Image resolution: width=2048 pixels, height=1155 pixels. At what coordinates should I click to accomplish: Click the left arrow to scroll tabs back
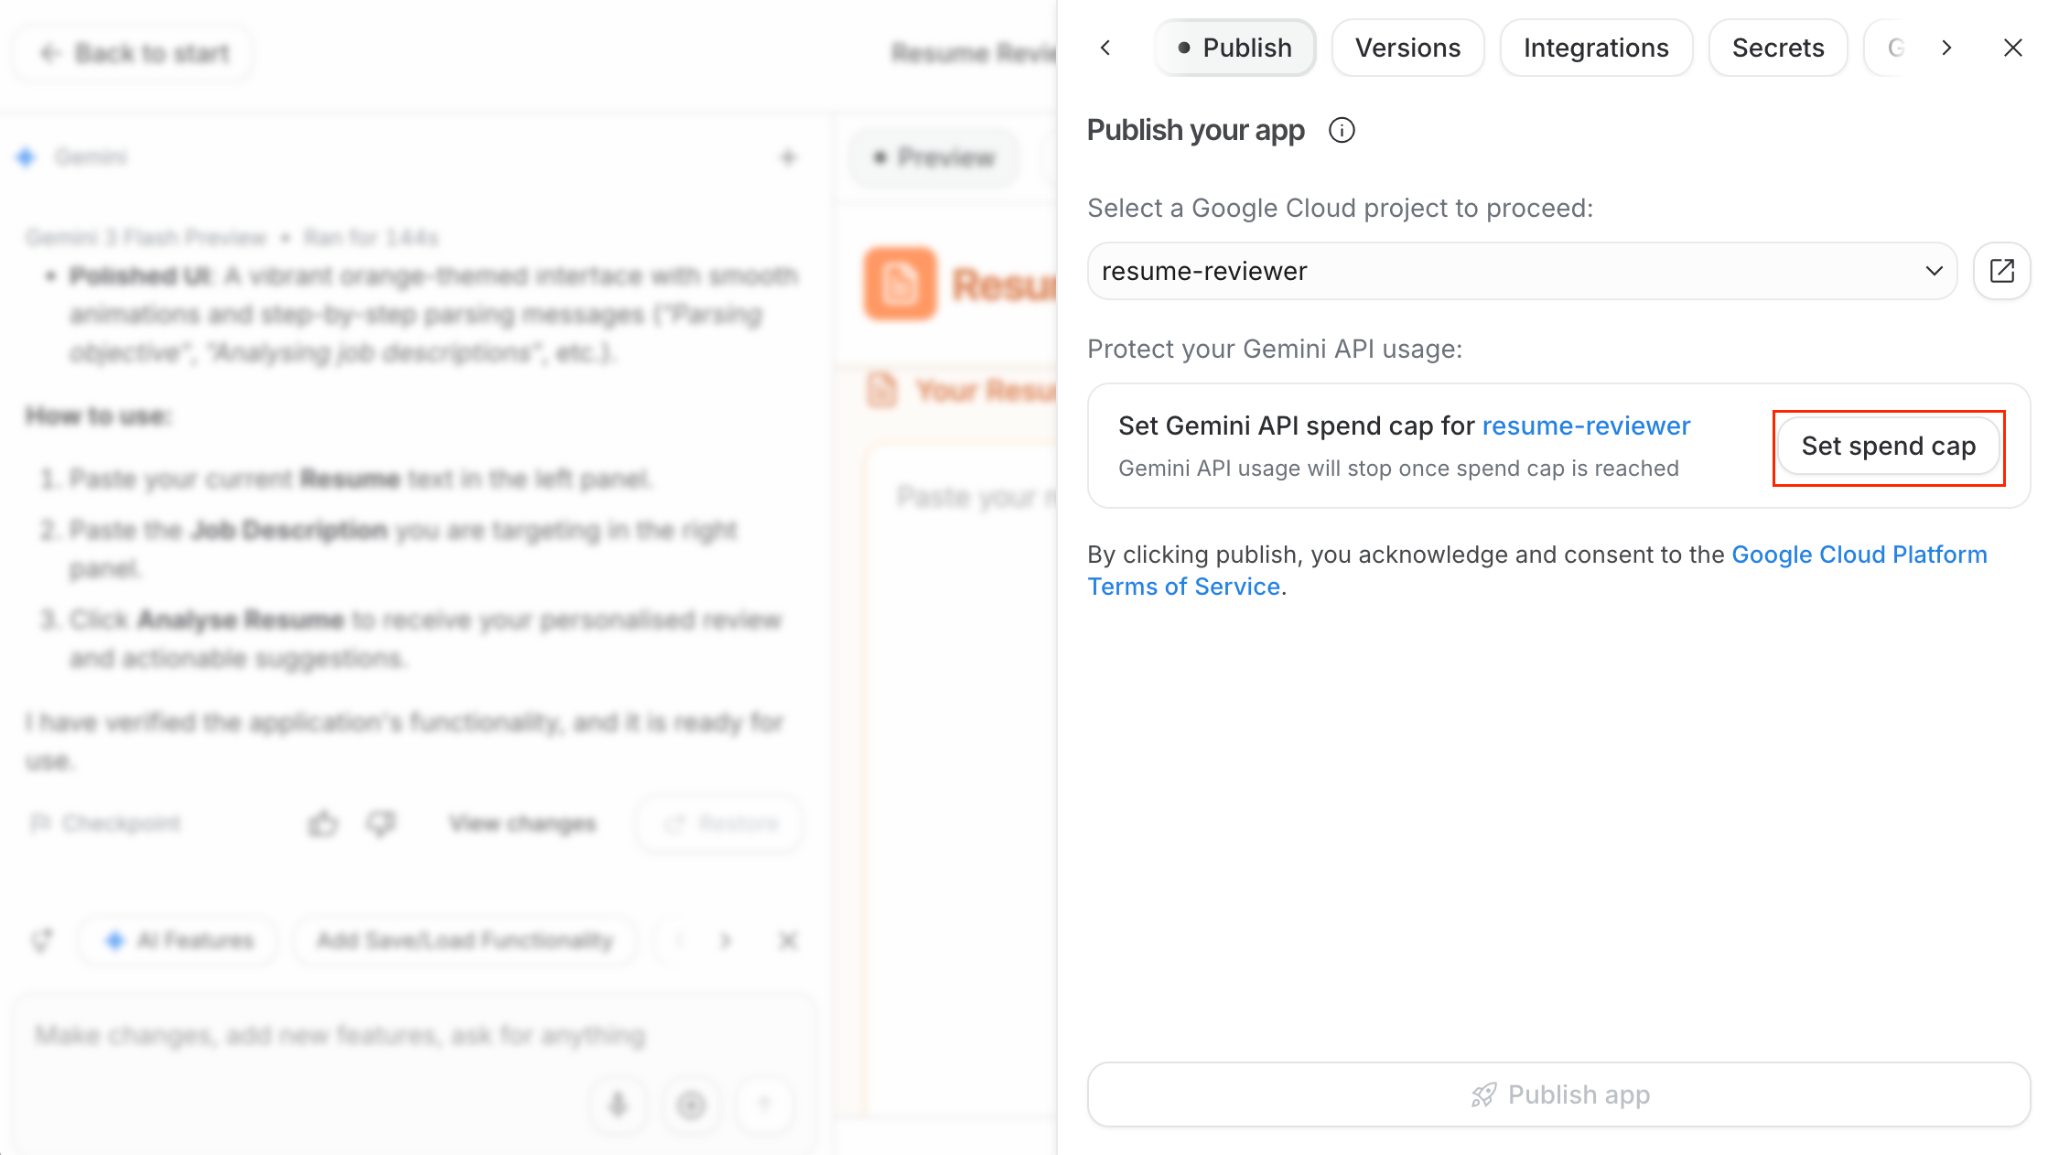[1105, 48]
